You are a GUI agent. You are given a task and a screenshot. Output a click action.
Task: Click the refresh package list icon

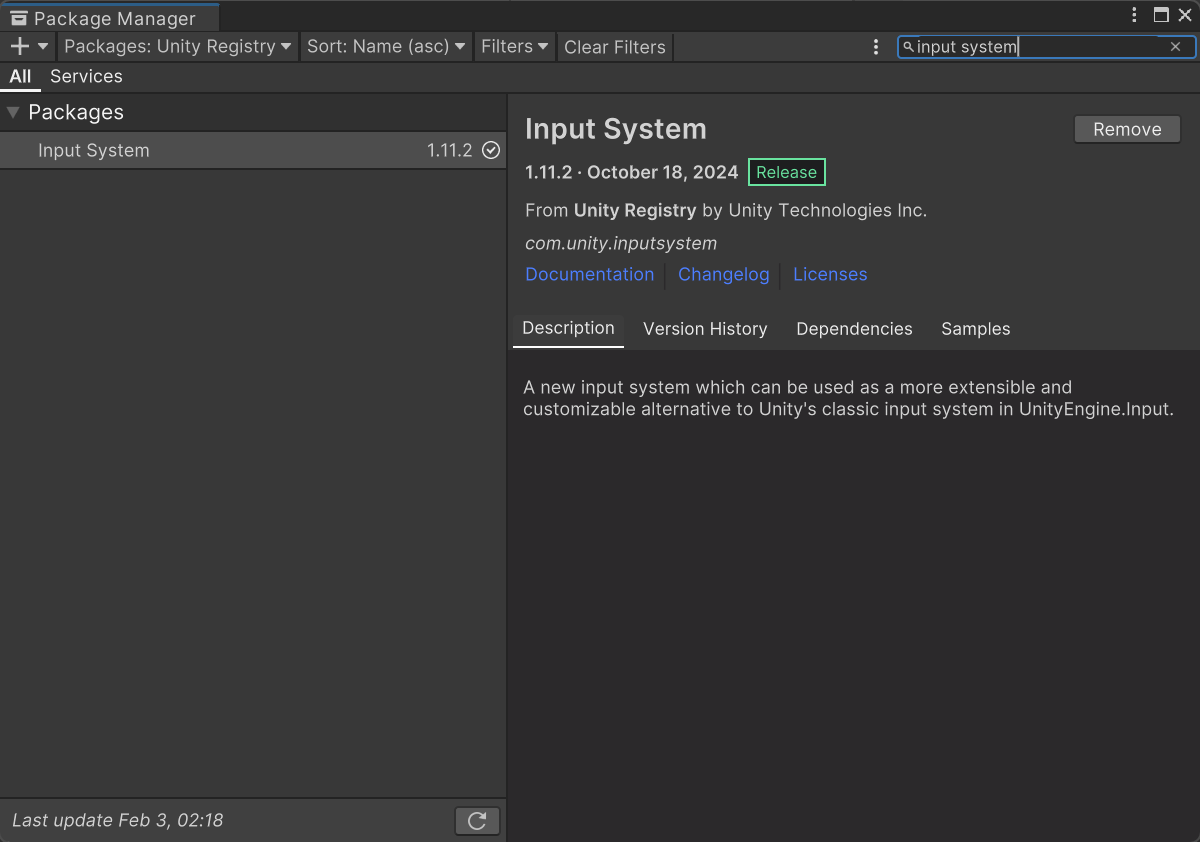[x=477, y=821]
